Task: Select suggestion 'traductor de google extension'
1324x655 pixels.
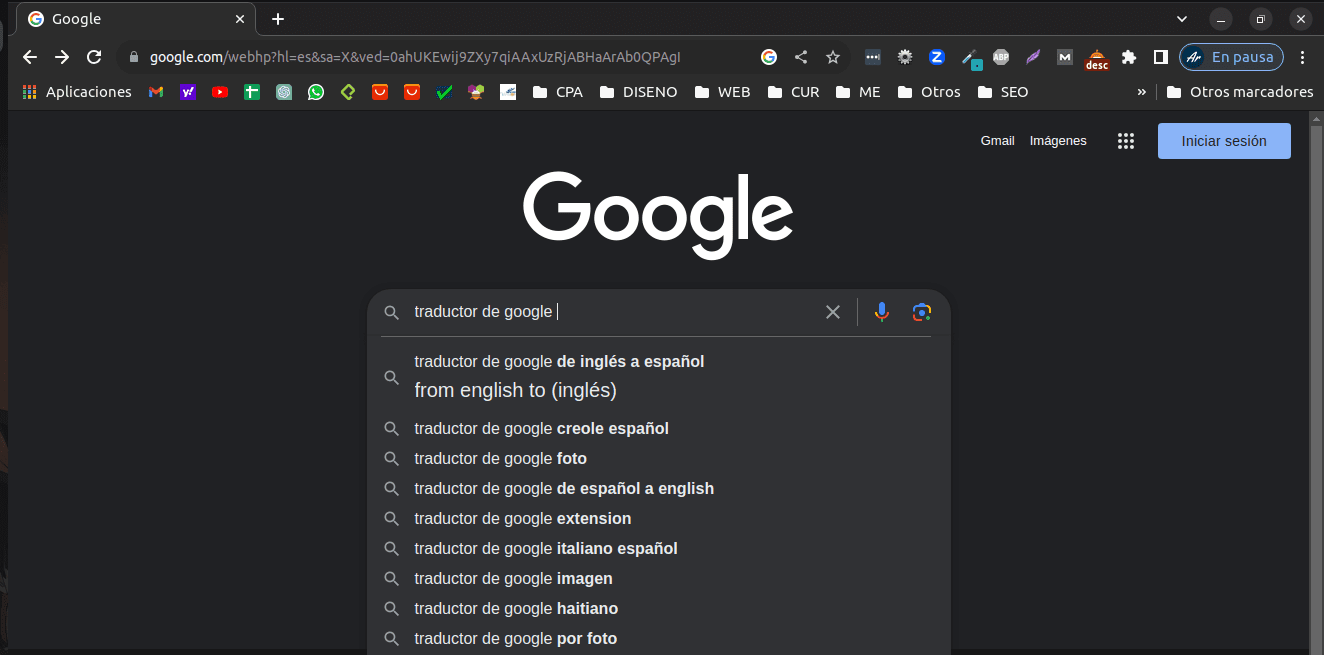Action: [658, 518]
